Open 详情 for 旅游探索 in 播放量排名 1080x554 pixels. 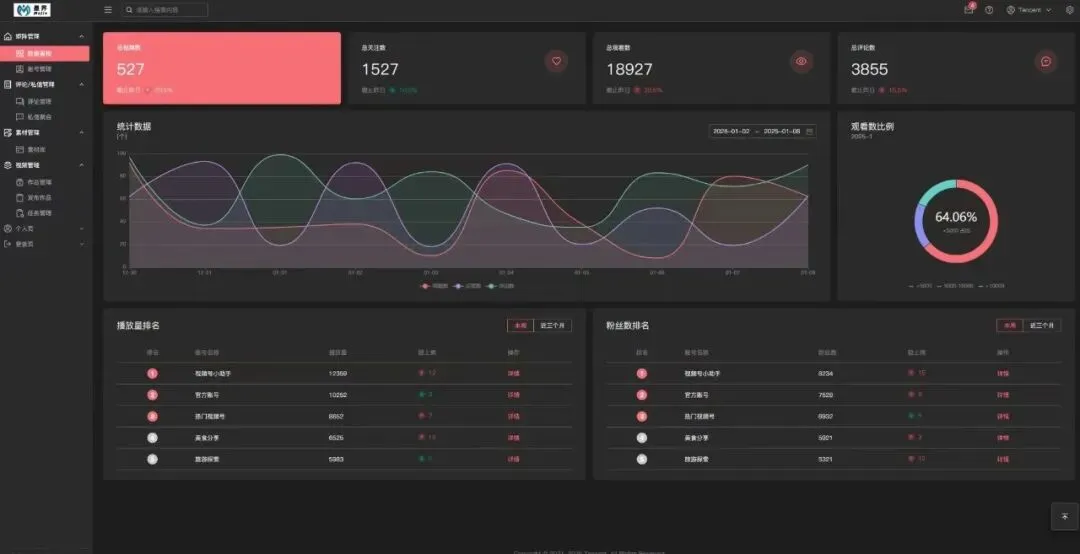(513, 459)
